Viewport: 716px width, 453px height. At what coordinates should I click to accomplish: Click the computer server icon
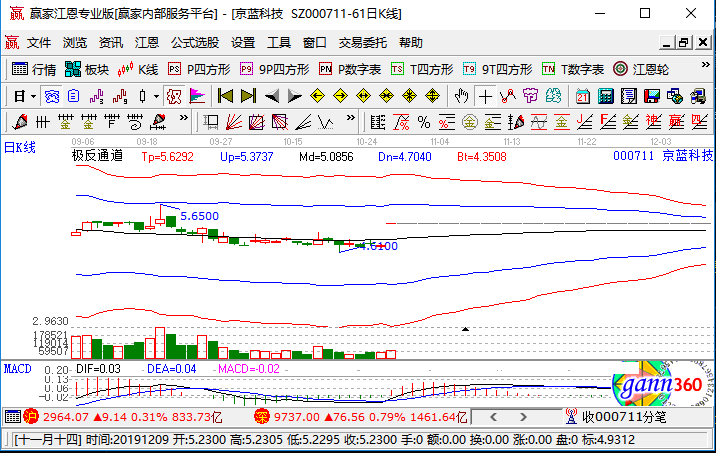click(x=698, y=96)
